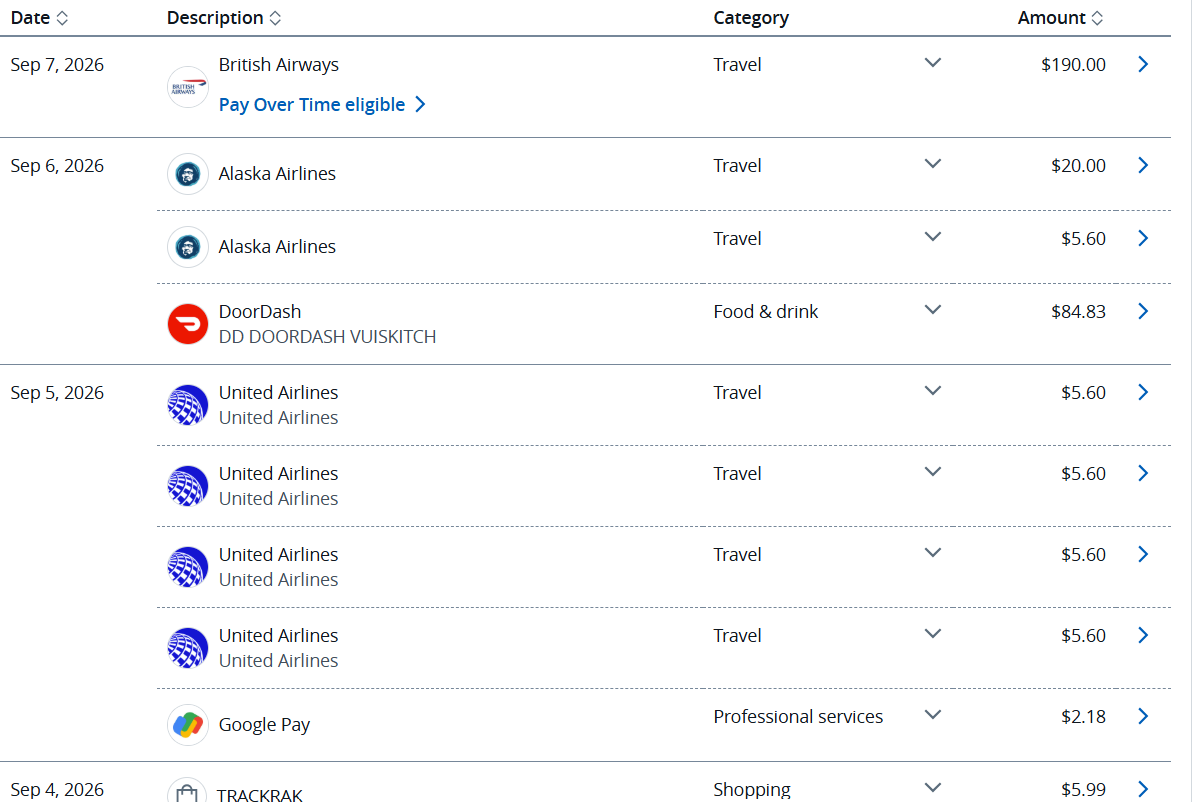The height and width of the screenshot is (802, 1192).
Task: Click the Google Pay merchant logo
Action: click(188, 724)
